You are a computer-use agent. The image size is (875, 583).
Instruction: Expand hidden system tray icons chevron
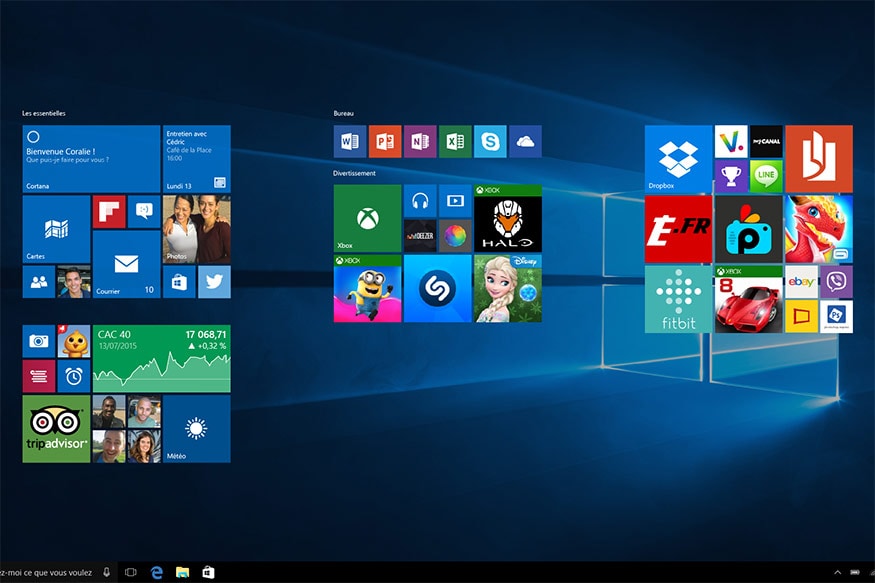(x=838, y=572)
